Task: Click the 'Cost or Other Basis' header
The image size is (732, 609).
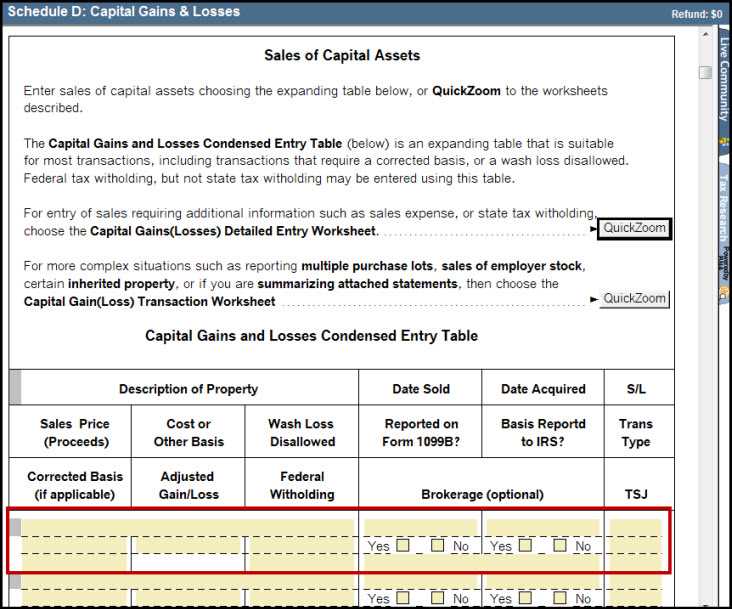Action: [189, 433]
